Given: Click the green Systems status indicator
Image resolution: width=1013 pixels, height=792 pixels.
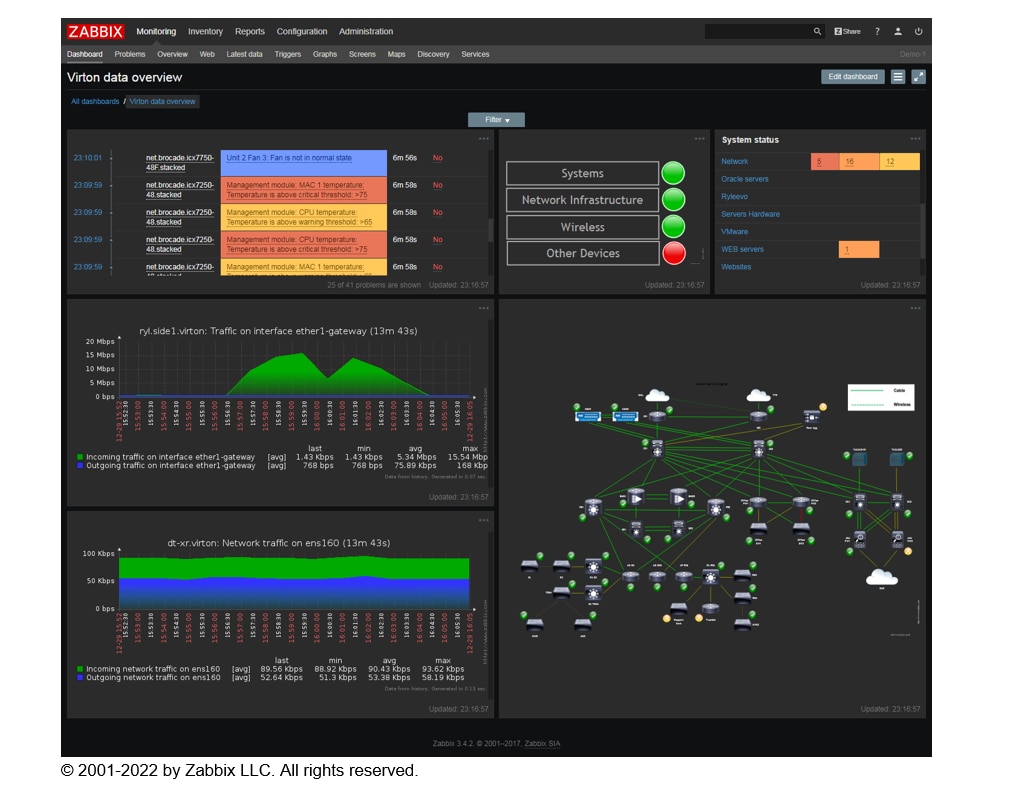Looking at the screenshot, I should click(x=673, y=173).
